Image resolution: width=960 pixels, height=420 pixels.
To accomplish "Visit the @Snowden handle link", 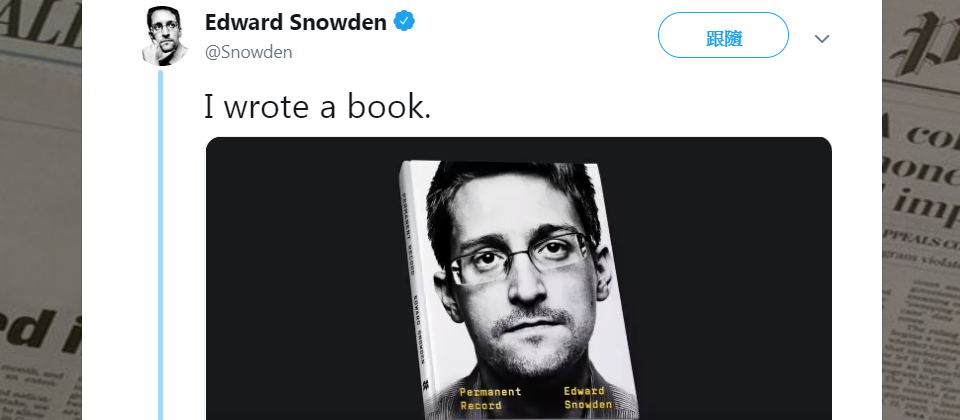I will click(x=249, y=52).
